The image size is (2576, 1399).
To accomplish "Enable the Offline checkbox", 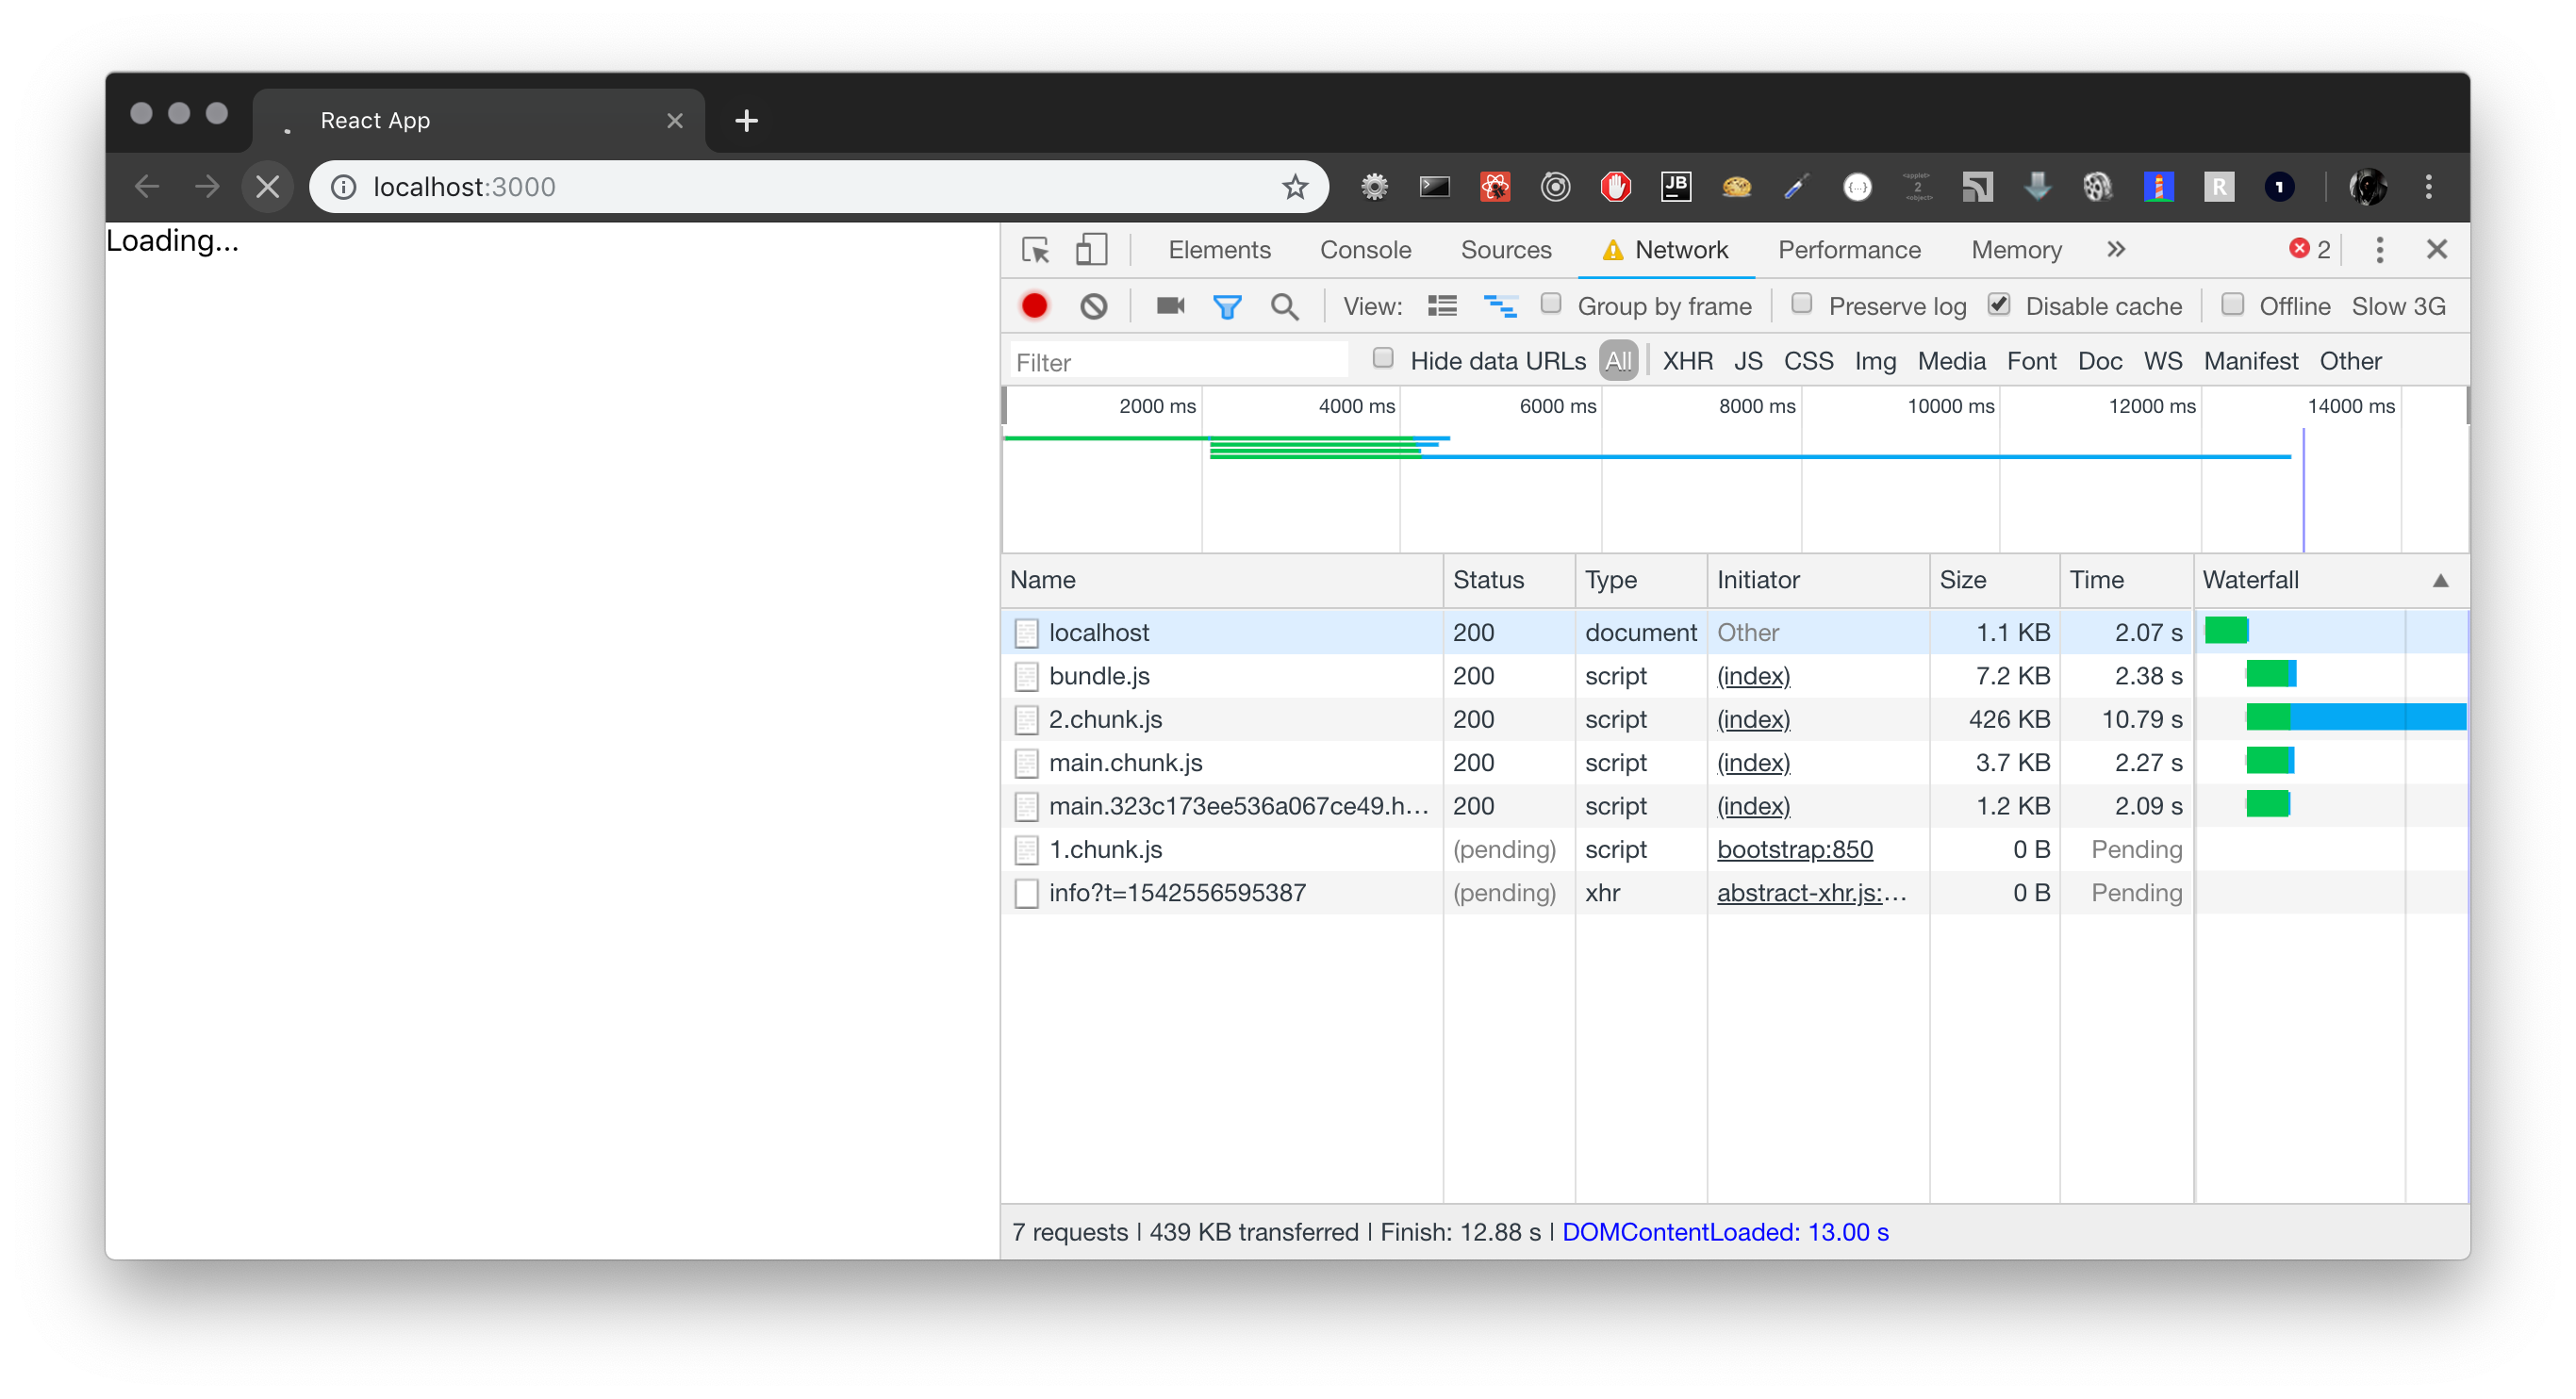I will (x=2233, y=306).
